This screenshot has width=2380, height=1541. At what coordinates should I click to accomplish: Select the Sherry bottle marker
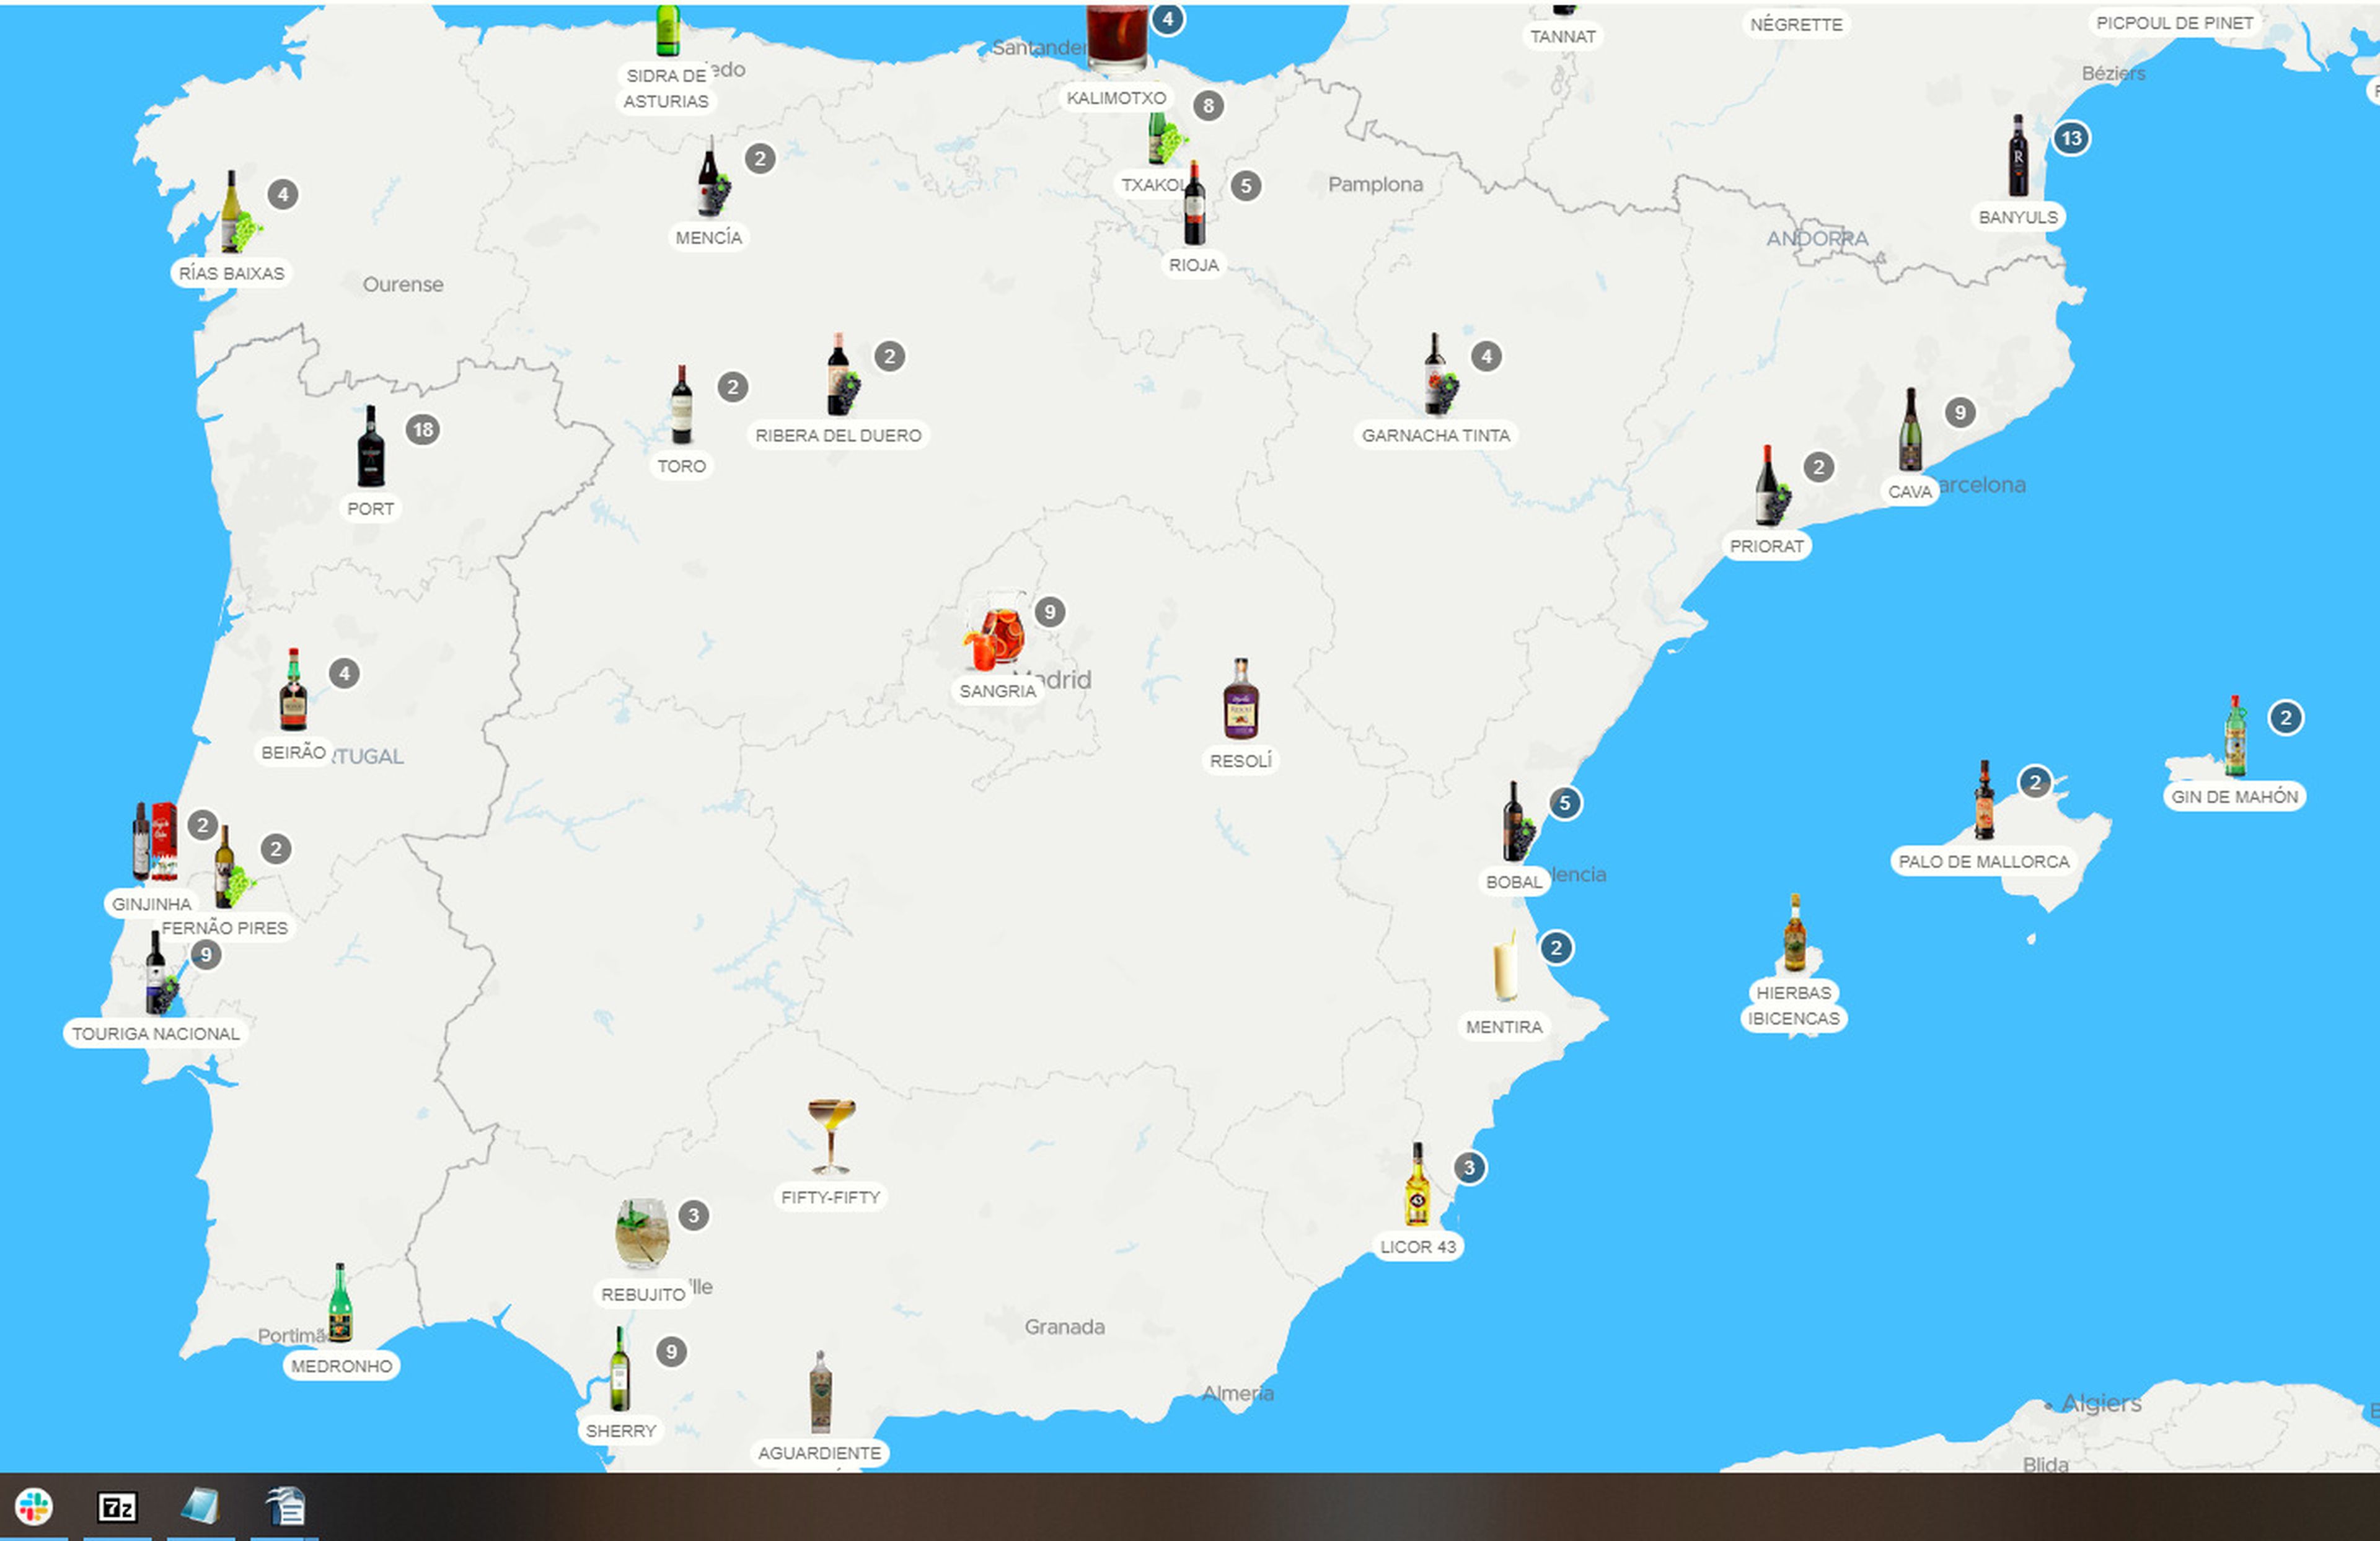click(x=620, y=1369)
